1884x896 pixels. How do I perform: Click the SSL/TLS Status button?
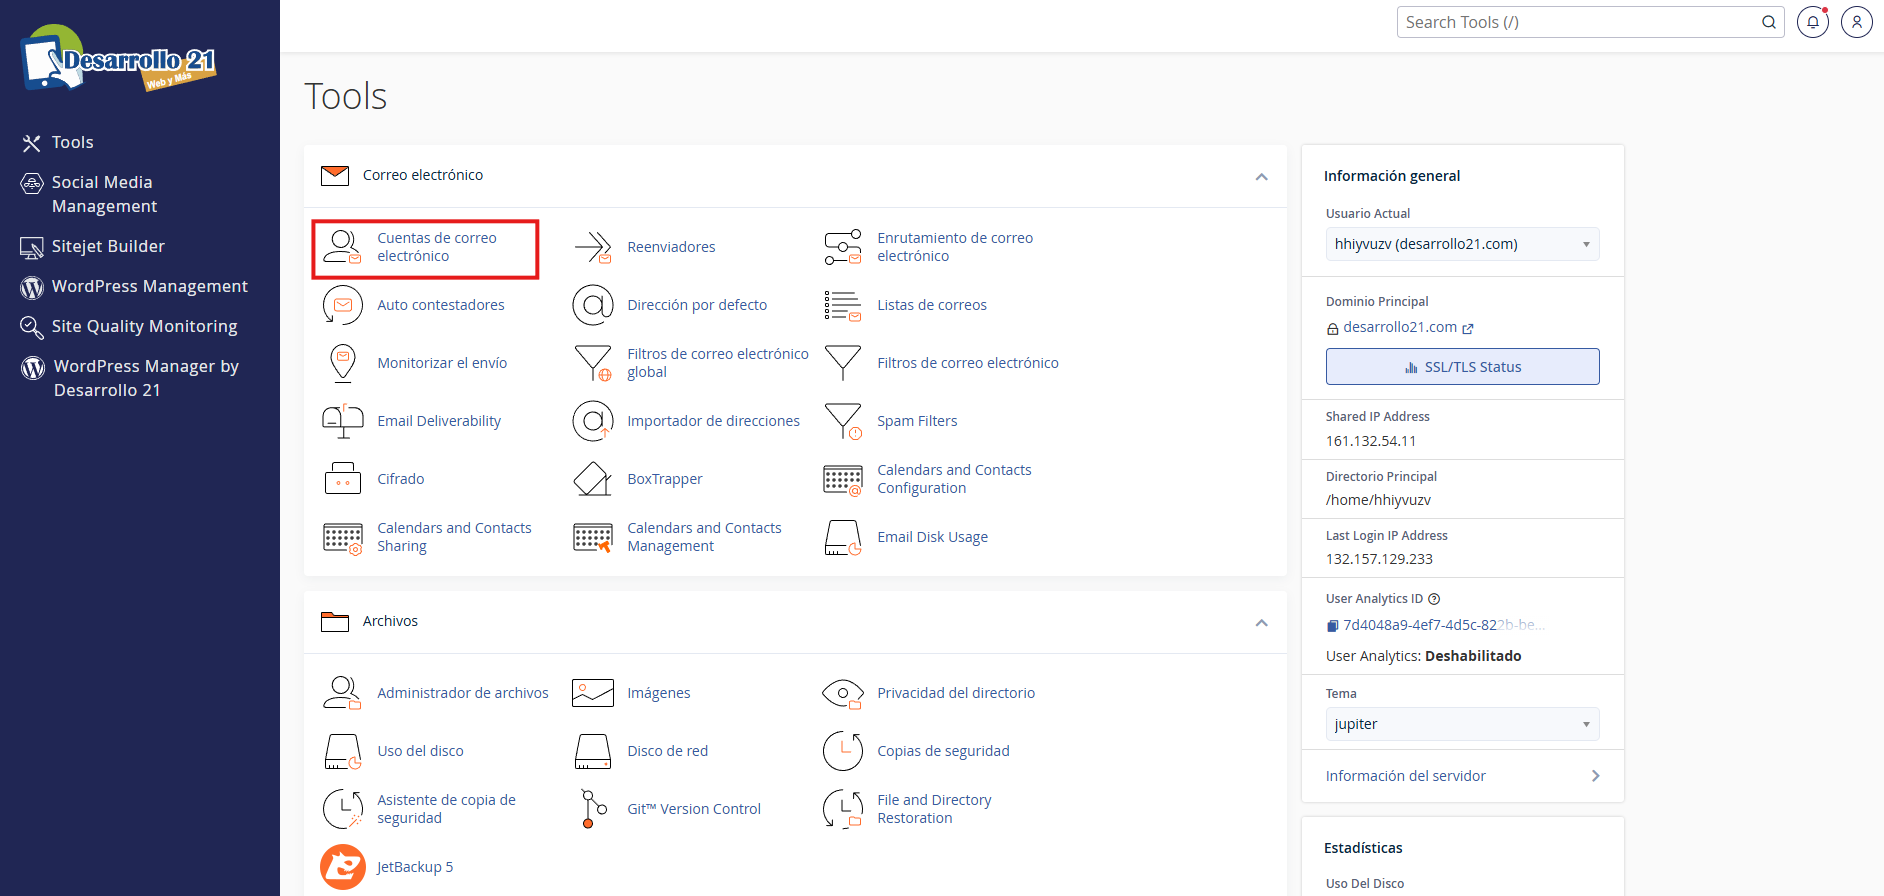[1462, 367]
